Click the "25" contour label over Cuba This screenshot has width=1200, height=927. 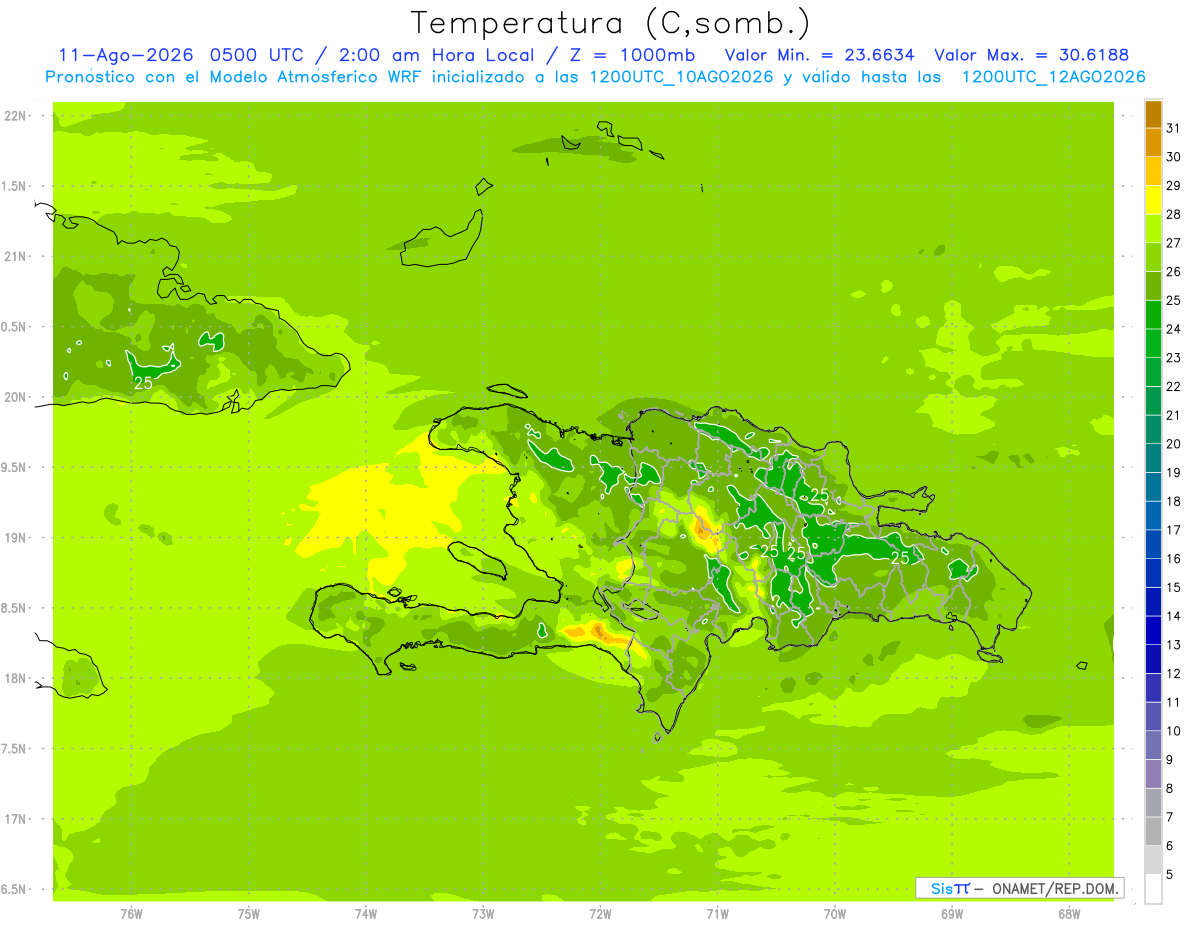click(143, 383)
